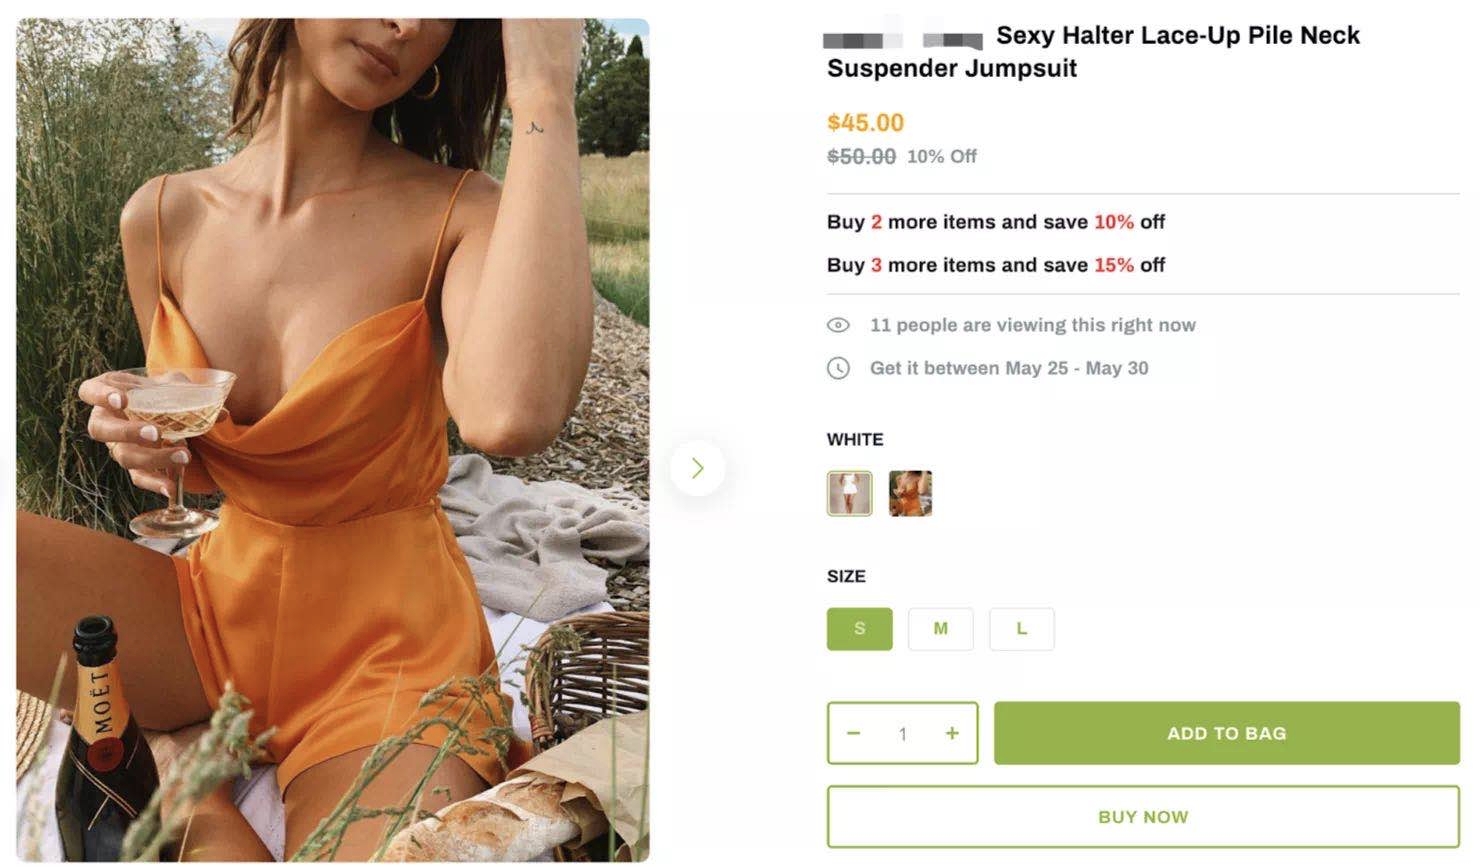
Task: Open the white dress color variant
Action: [848, 493]
